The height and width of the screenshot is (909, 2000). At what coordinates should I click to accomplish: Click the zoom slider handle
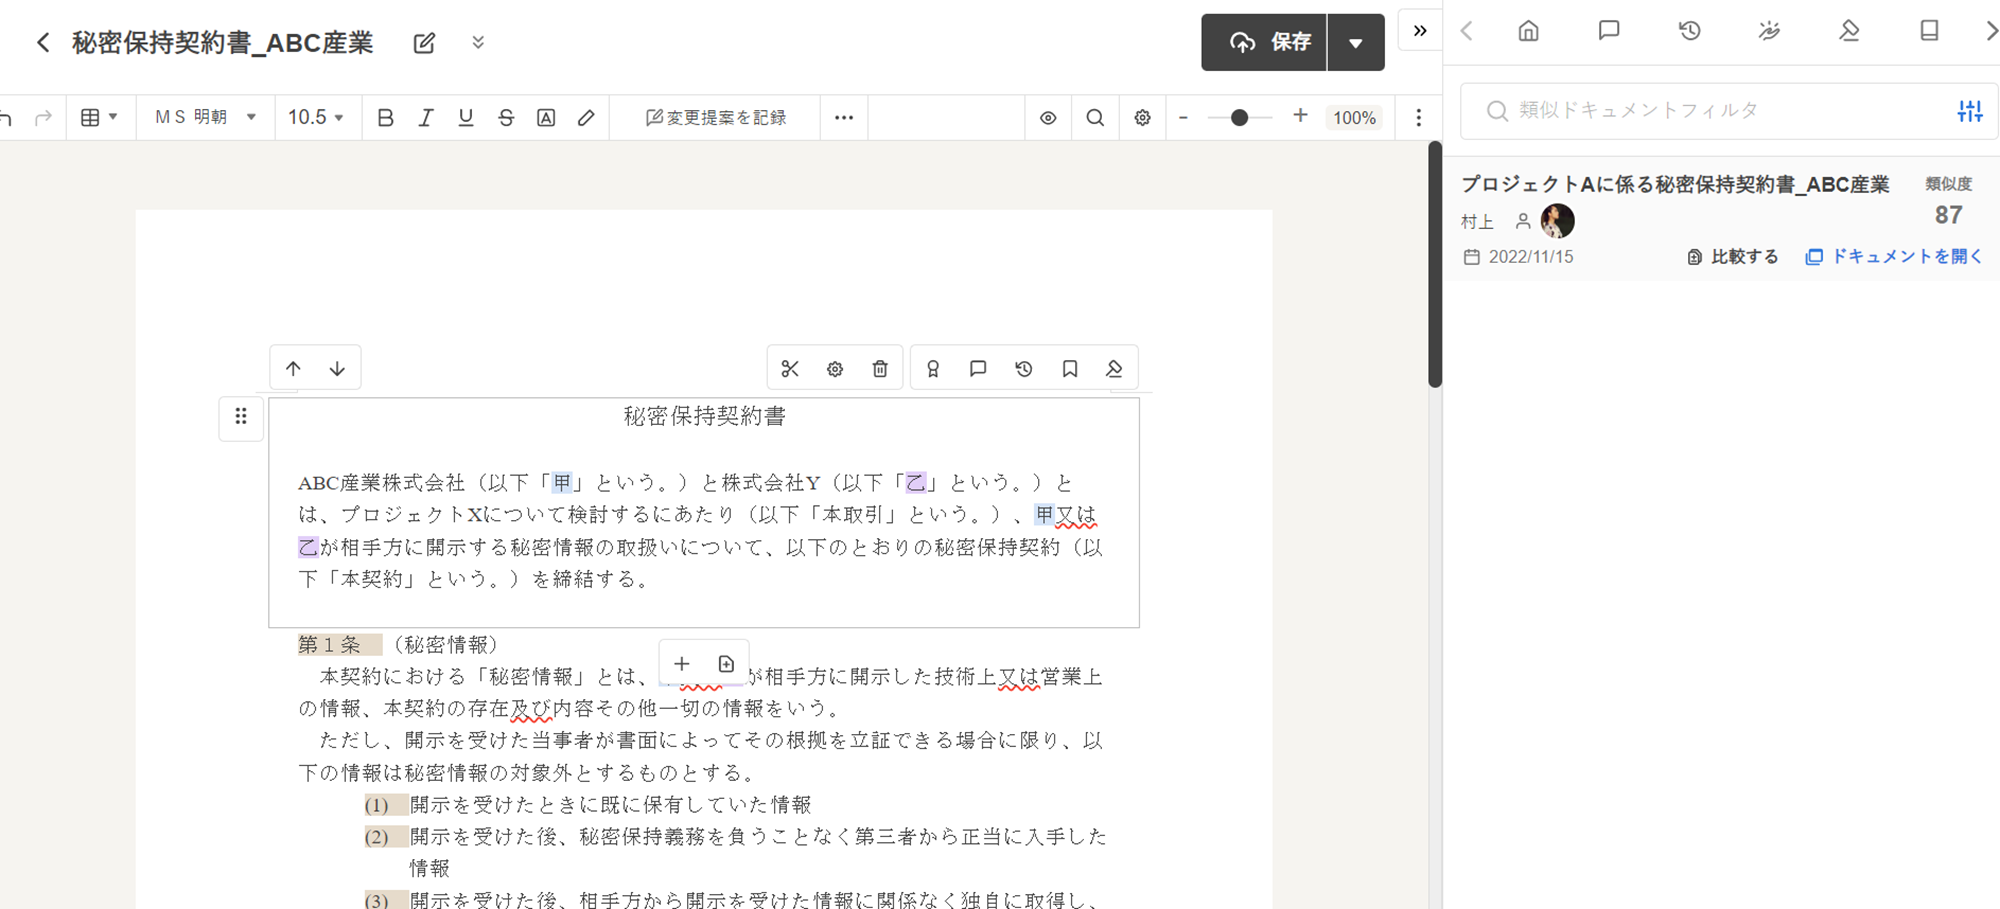[1239, 118]
